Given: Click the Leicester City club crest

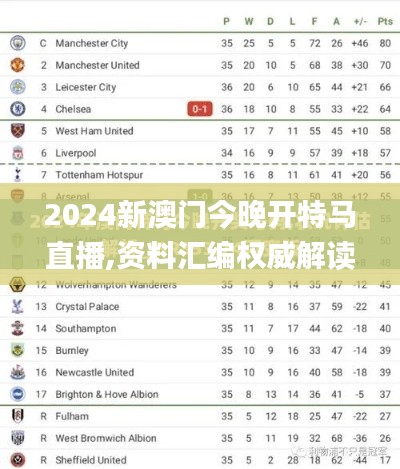Looking at the screenshot, I should click(x=17, y=87).
